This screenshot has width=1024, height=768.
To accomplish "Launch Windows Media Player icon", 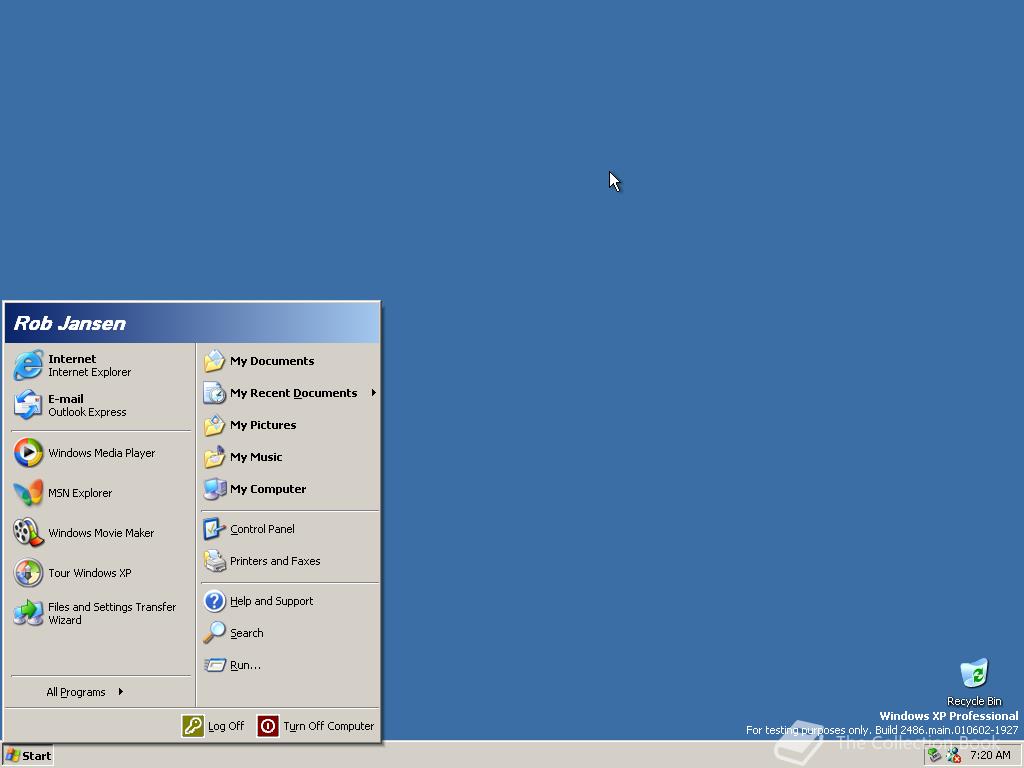I will tap(28, 453).
